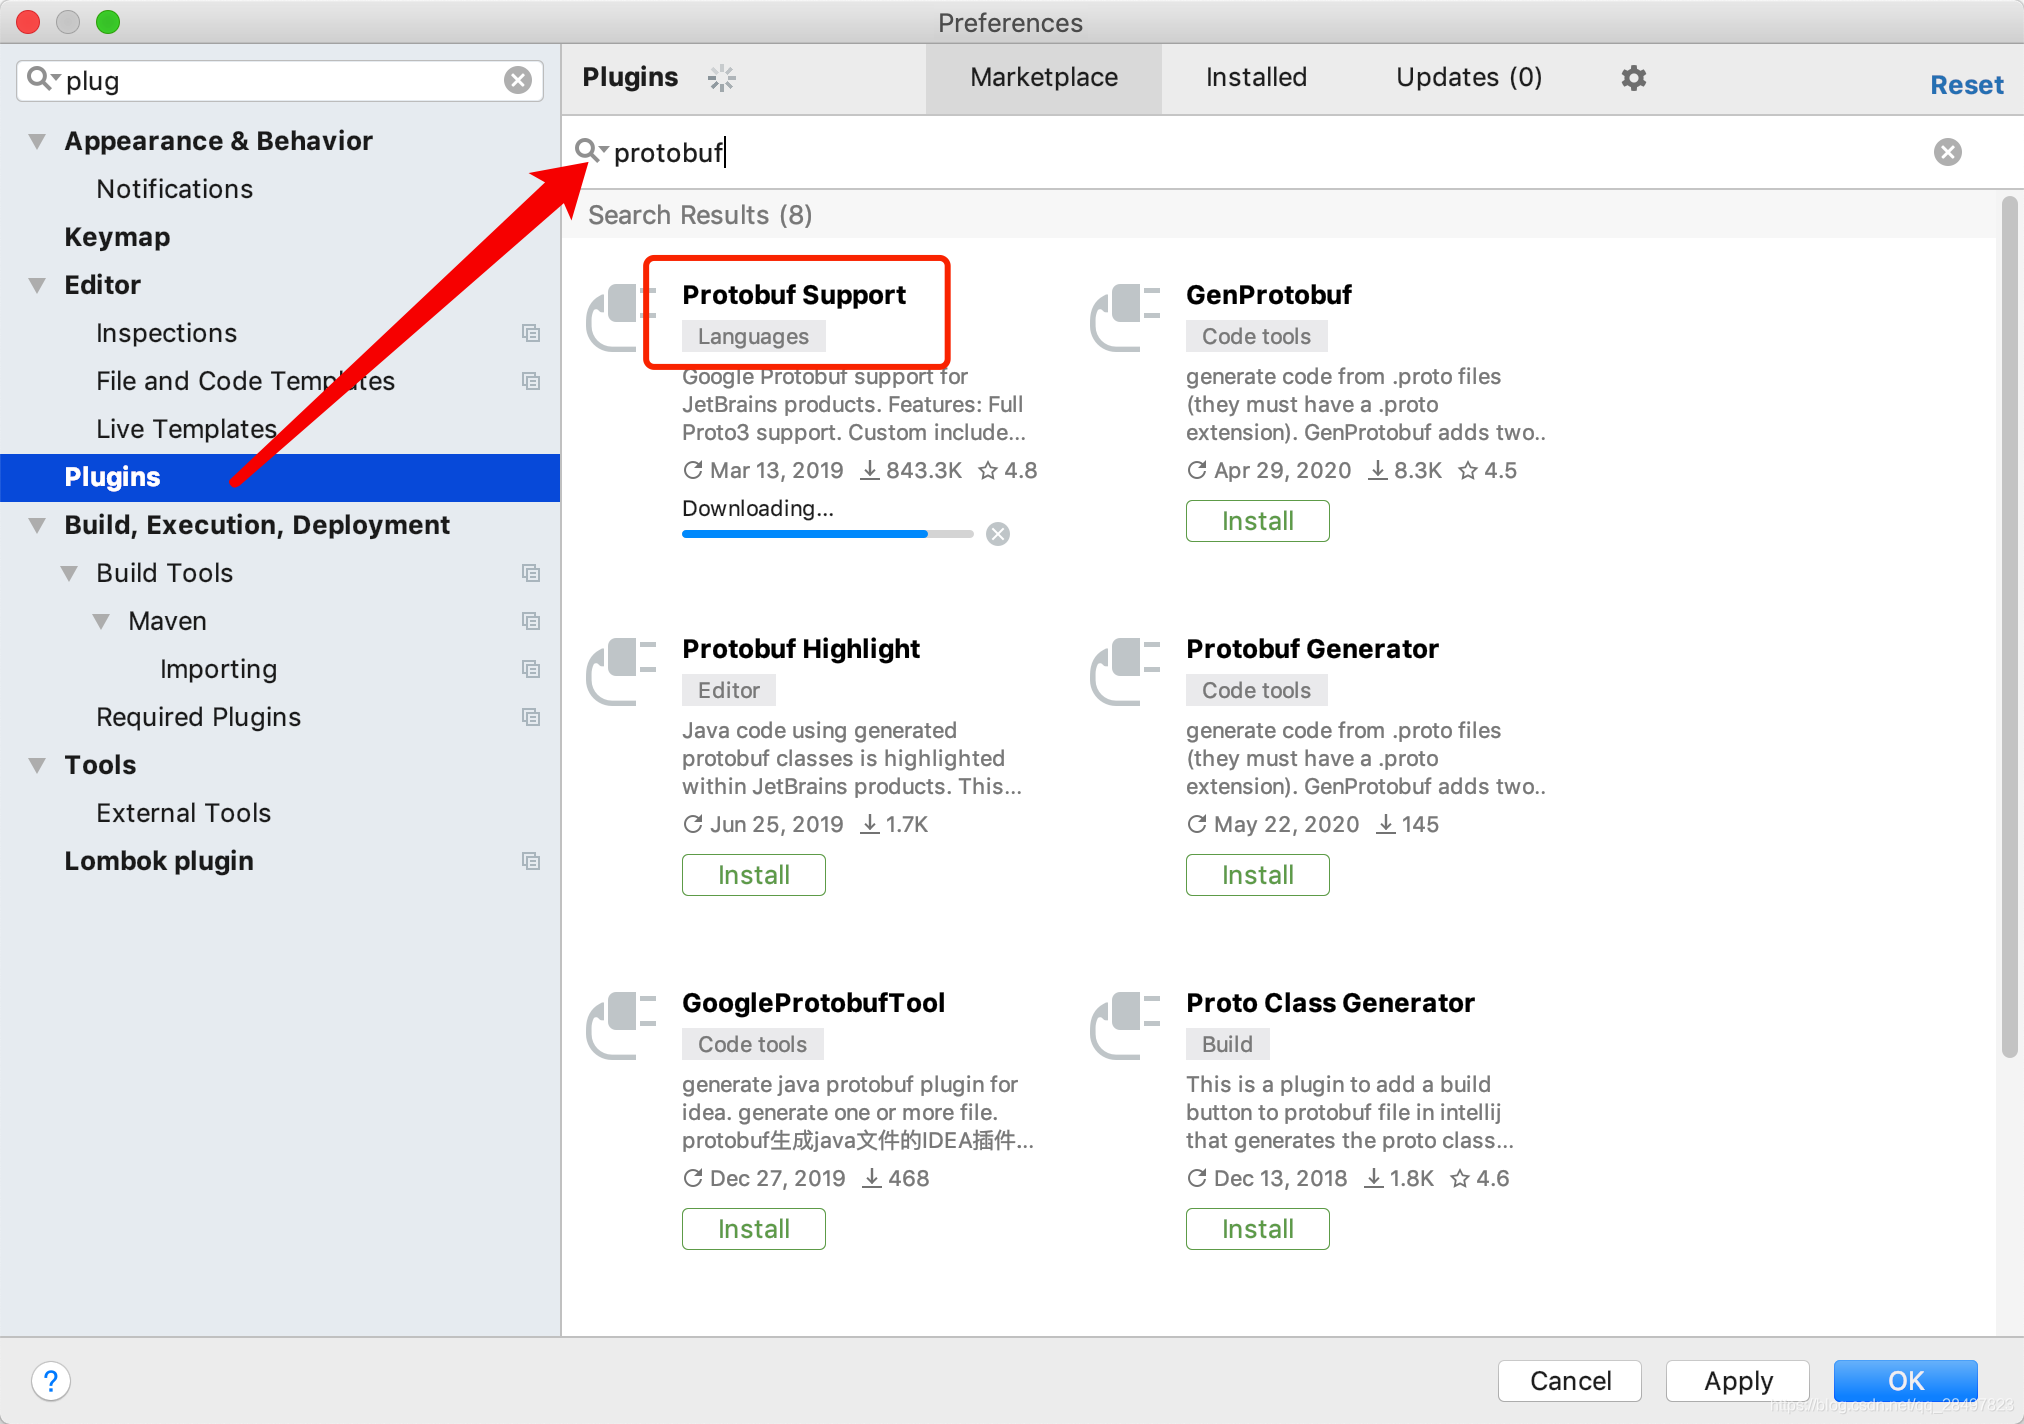Switch to the Installed tab
Viewport: 2024px width, 1424px height.
click(1256, 78)
